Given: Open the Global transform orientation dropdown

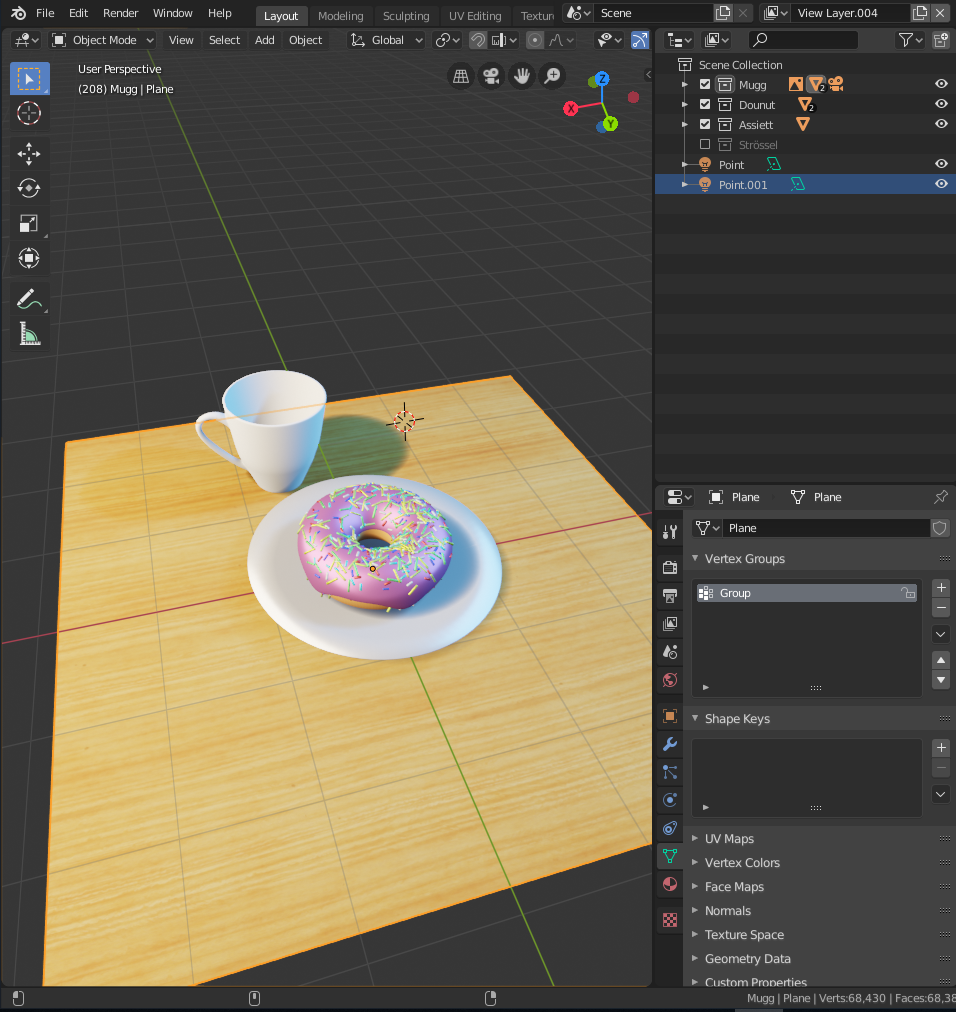Looking at the screenshot, I should pos(387,40).
